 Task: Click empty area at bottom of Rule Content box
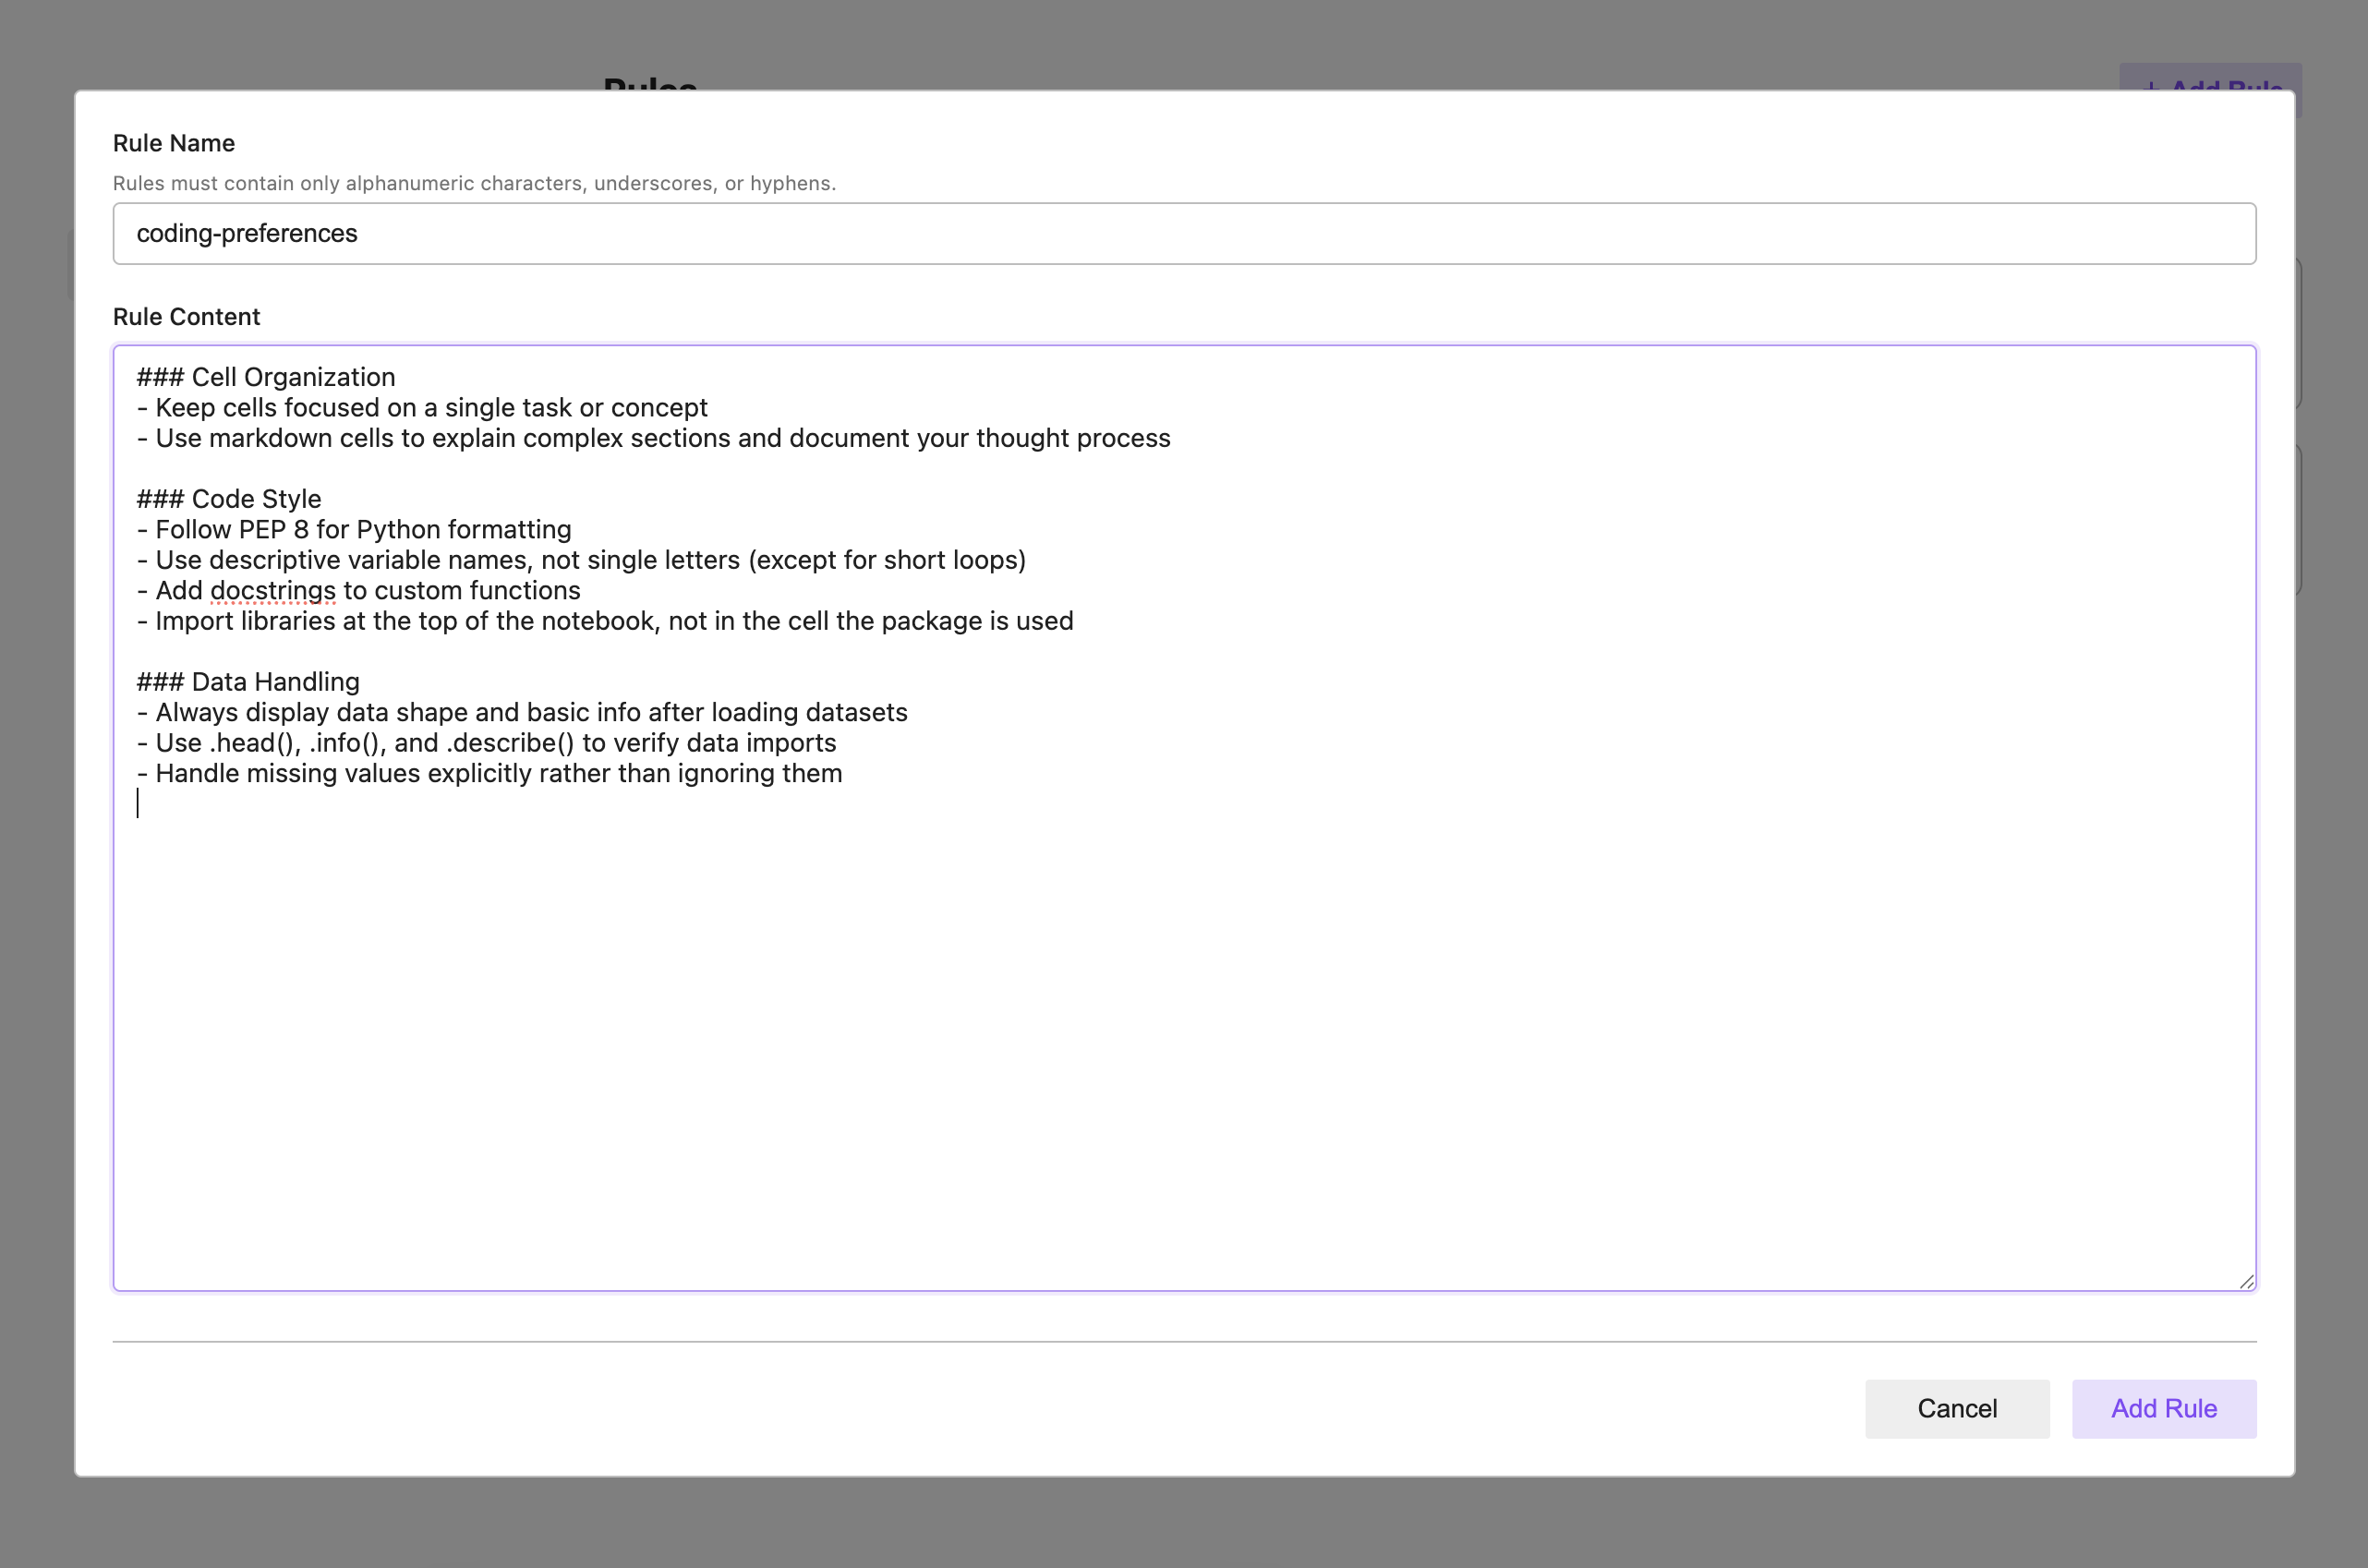[1183, 1100]
